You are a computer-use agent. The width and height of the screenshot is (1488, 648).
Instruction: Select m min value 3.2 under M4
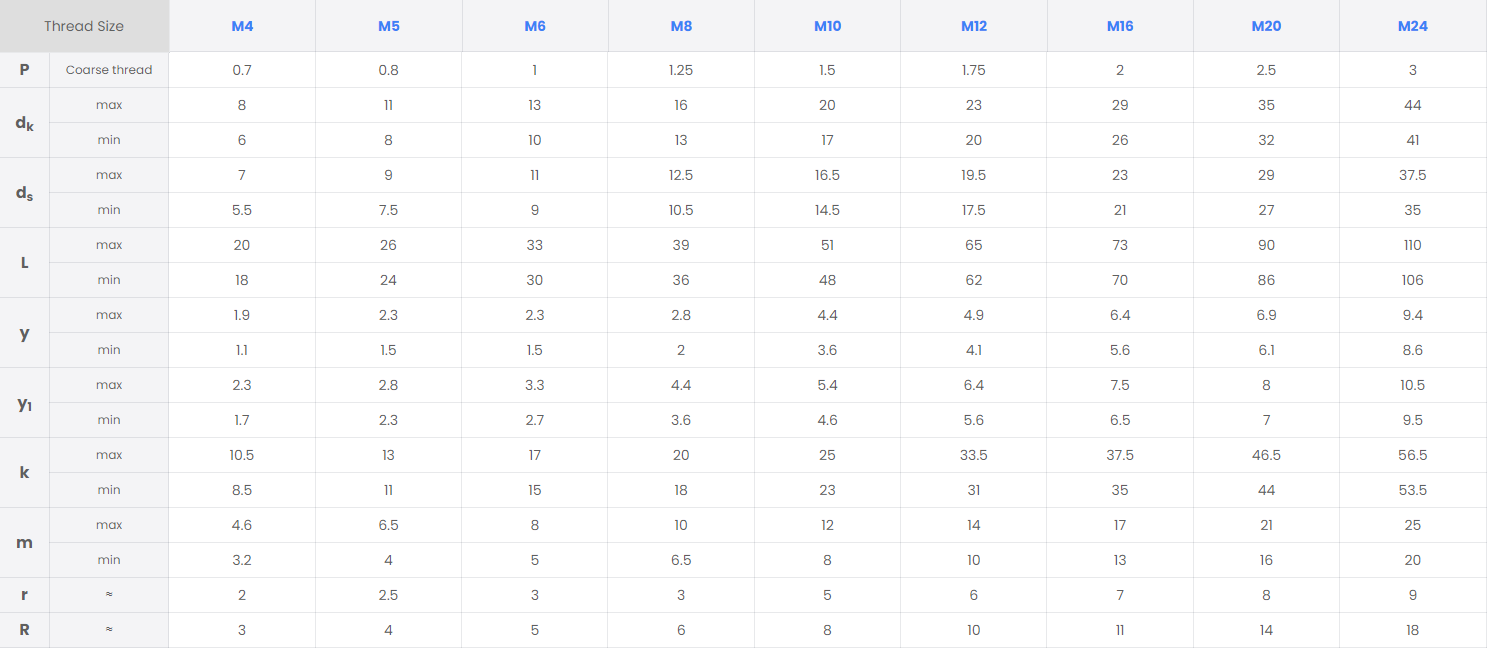242,560
